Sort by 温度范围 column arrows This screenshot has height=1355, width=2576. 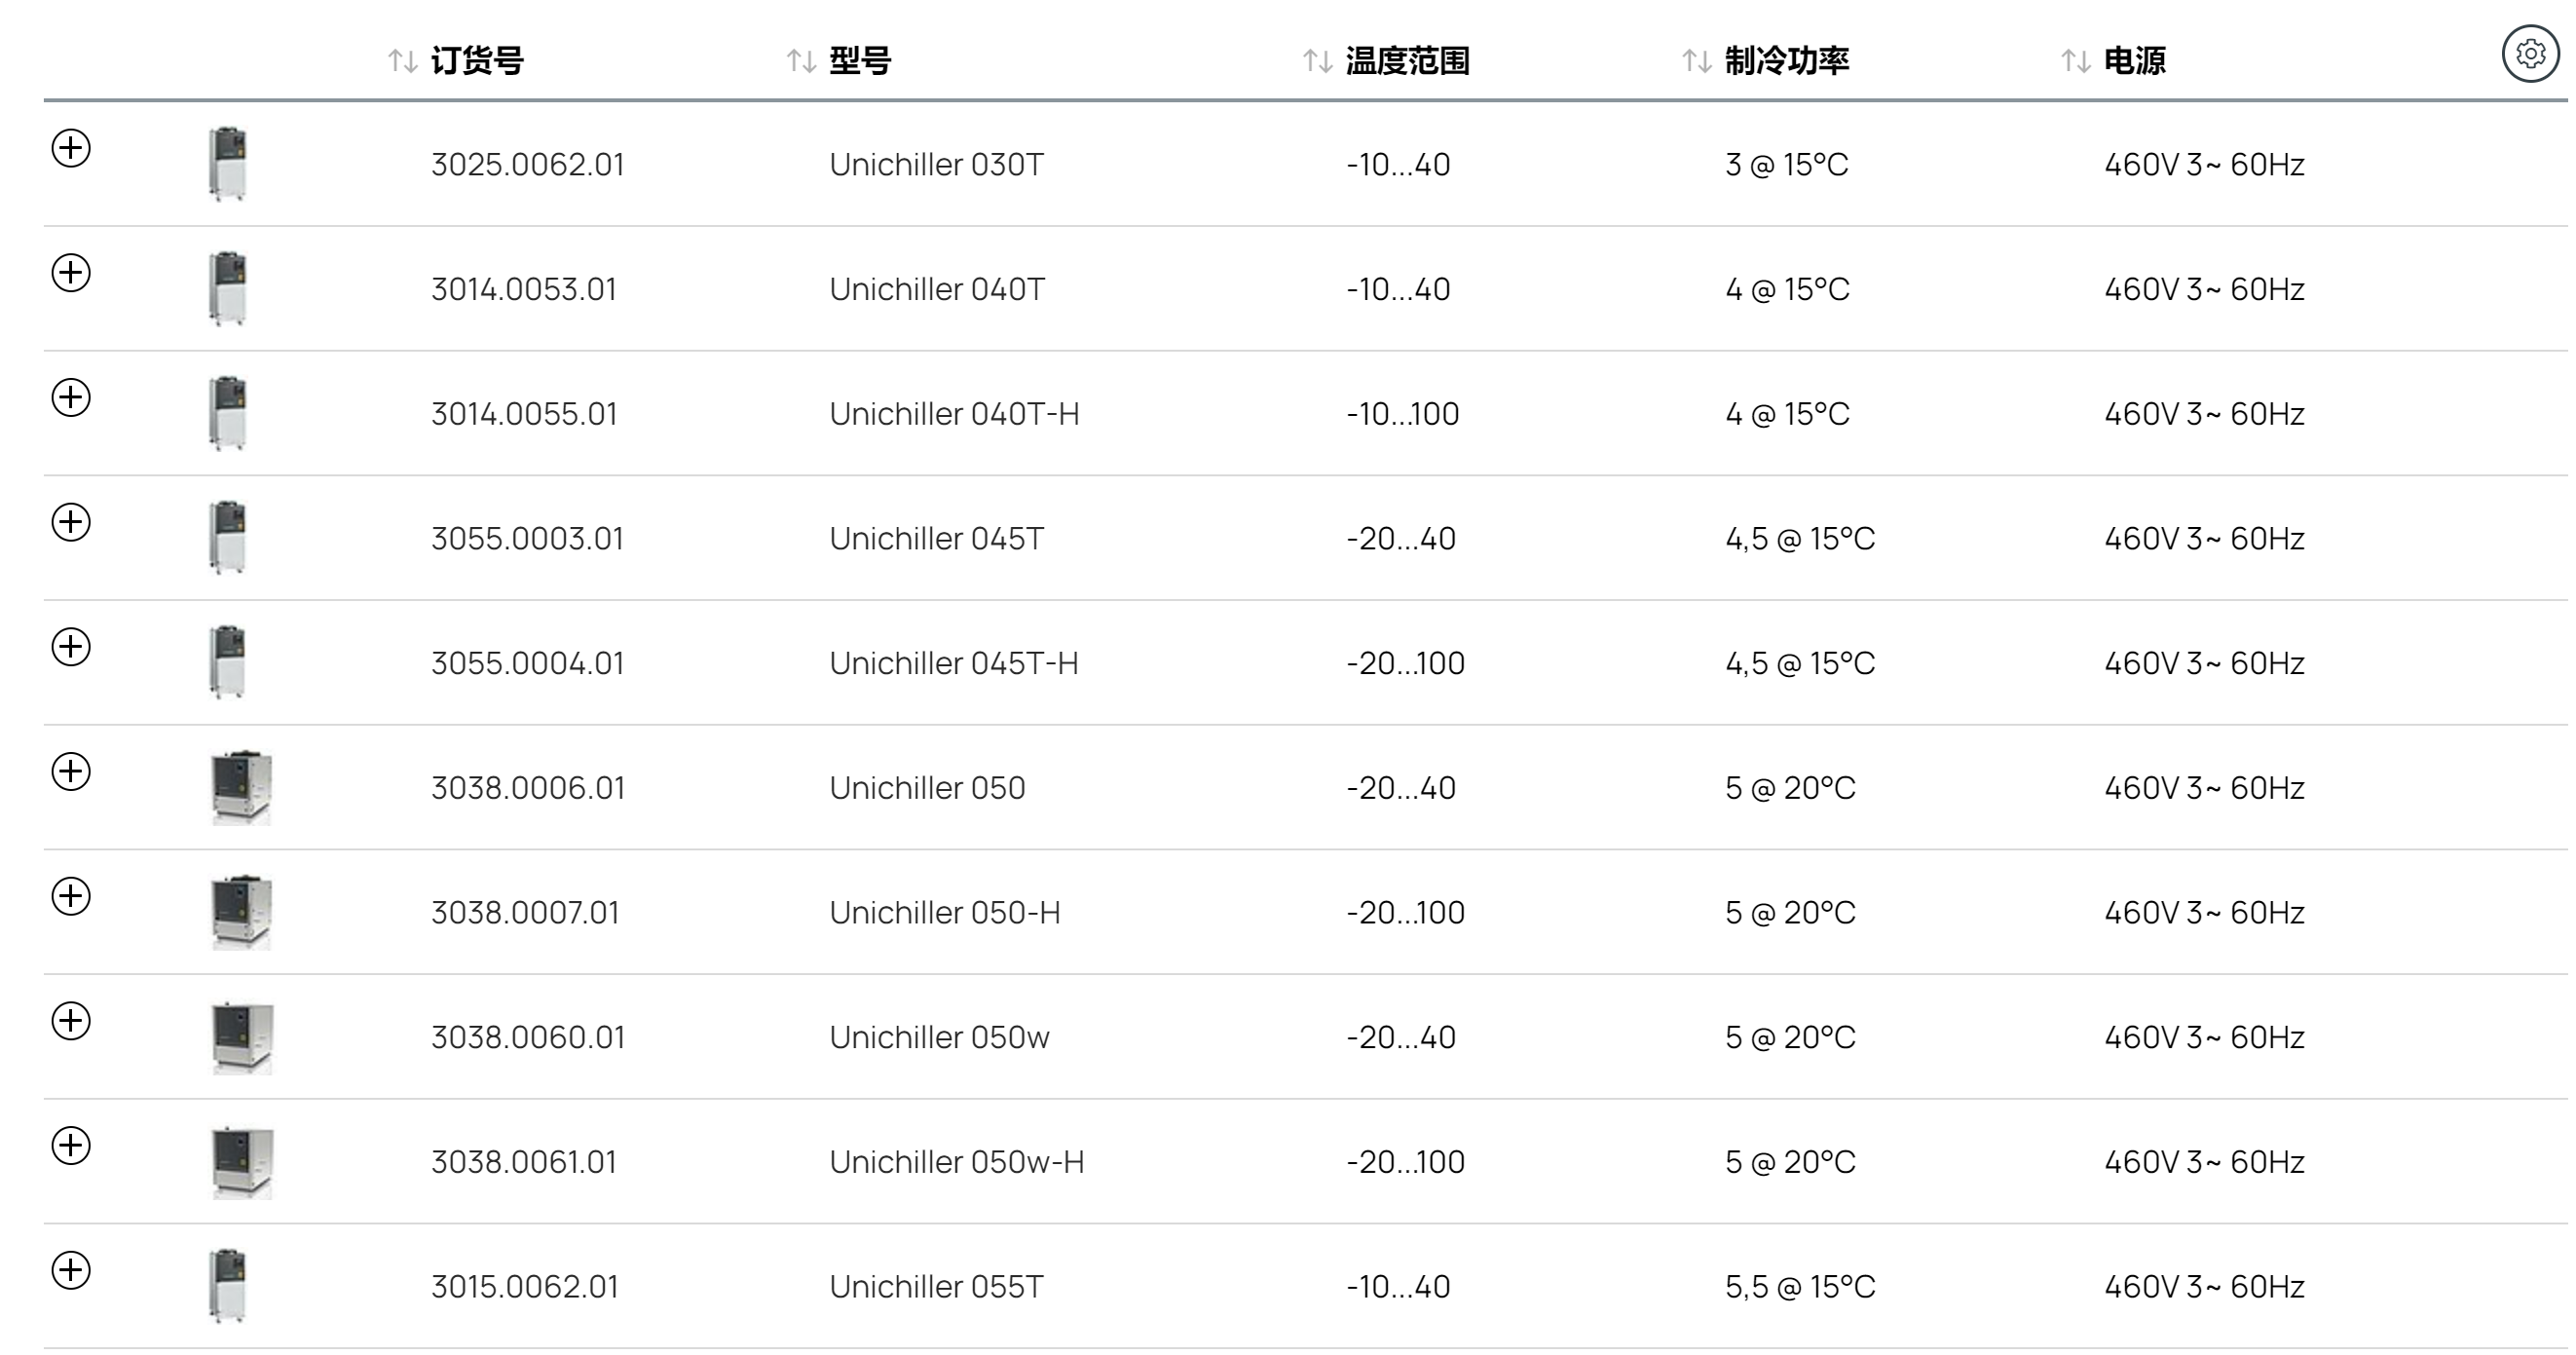(x=1317, y=61)
